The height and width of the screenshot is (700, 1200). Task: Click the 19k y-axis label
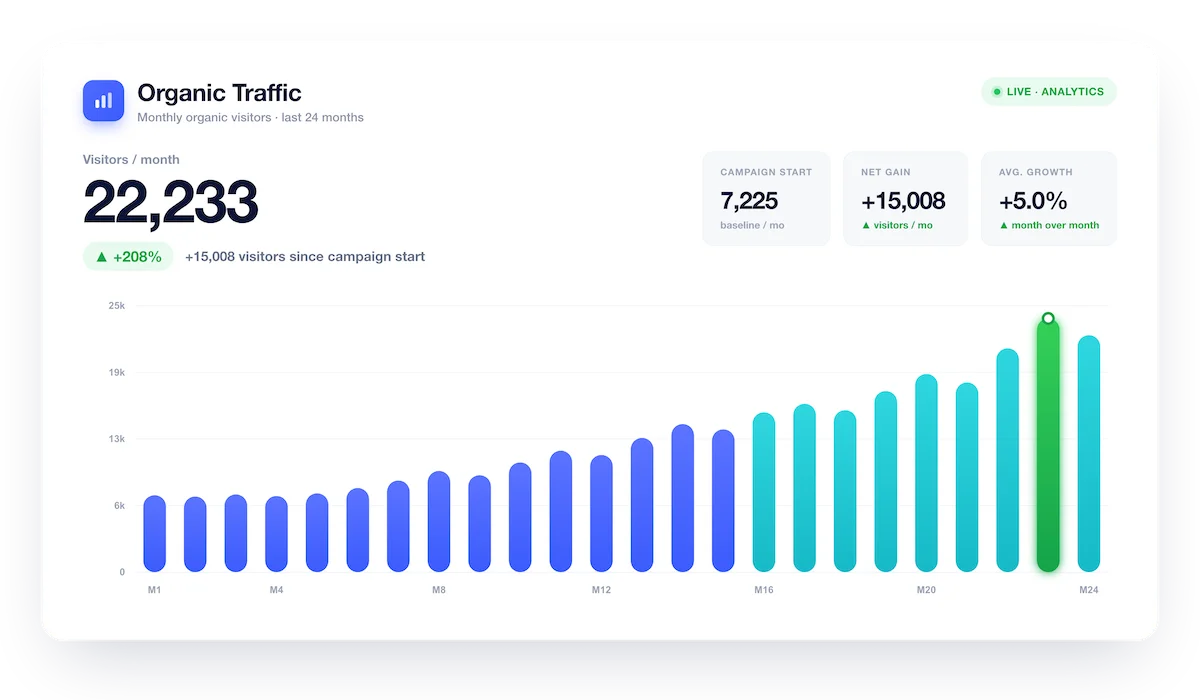[x=117, y=372]
